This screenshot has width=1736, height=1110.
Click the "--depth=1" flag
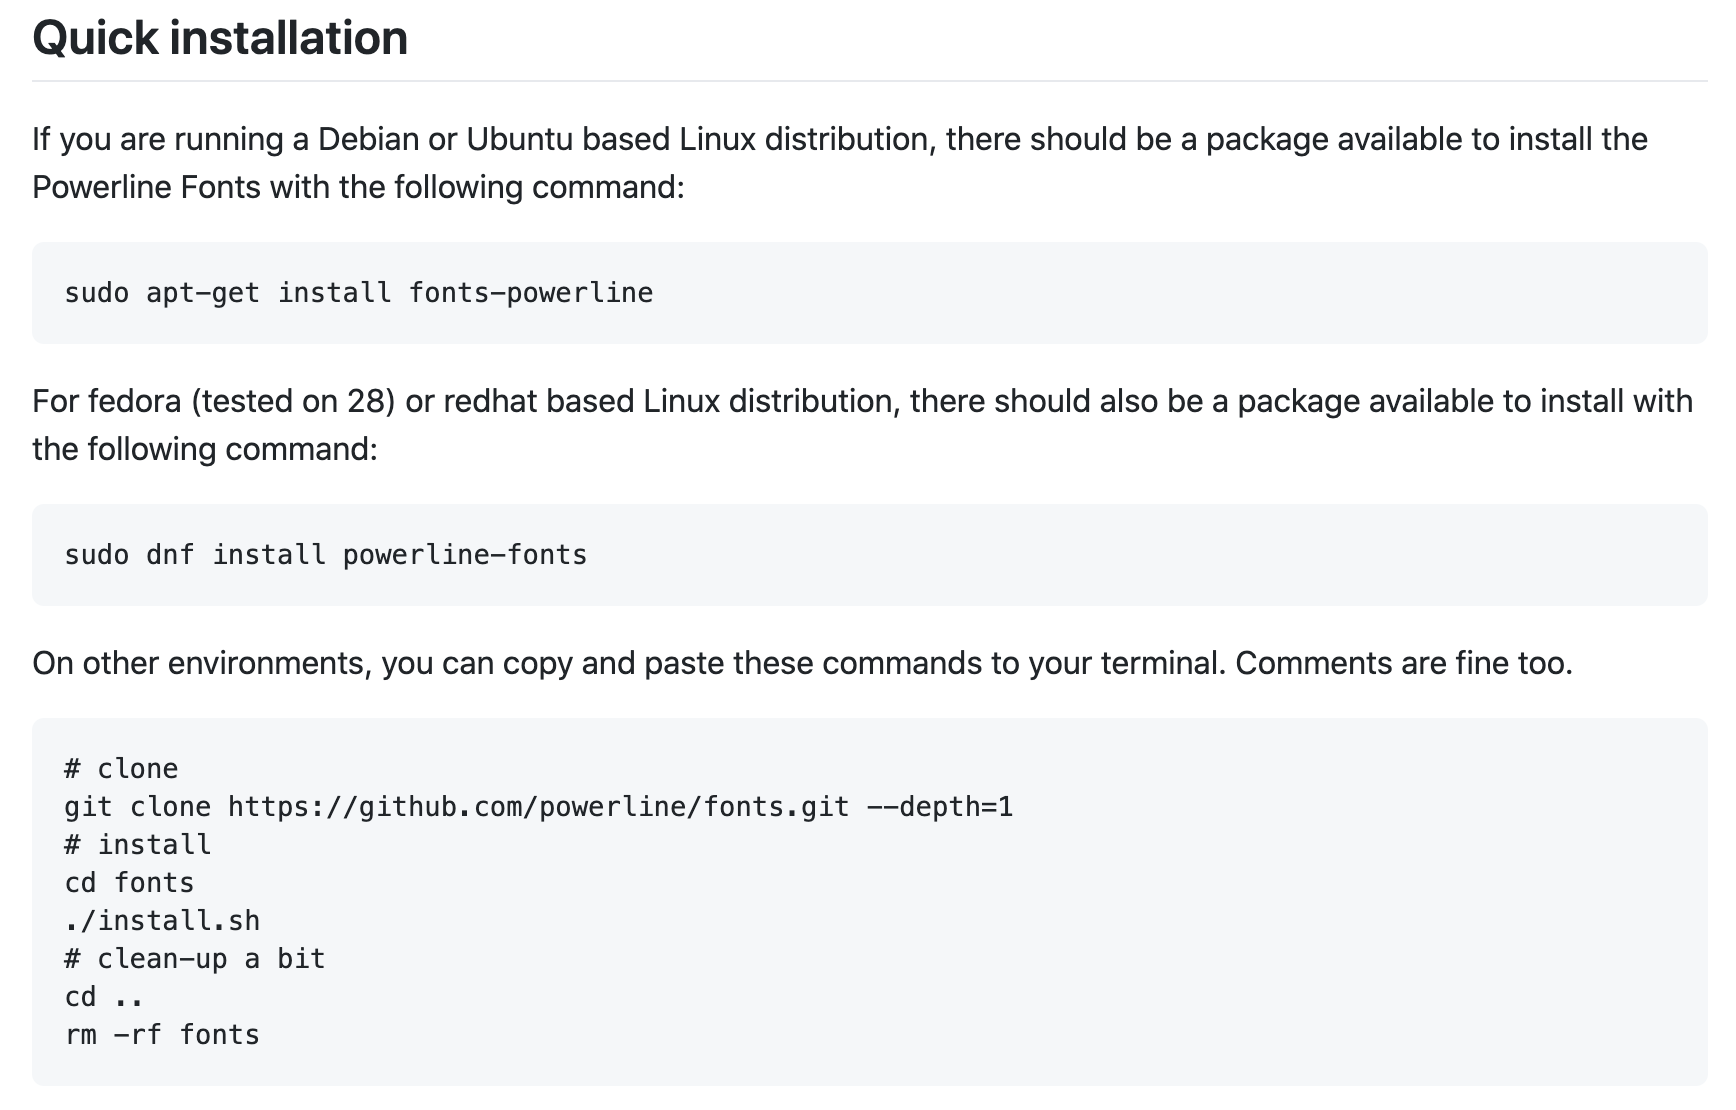pos(940,807)
